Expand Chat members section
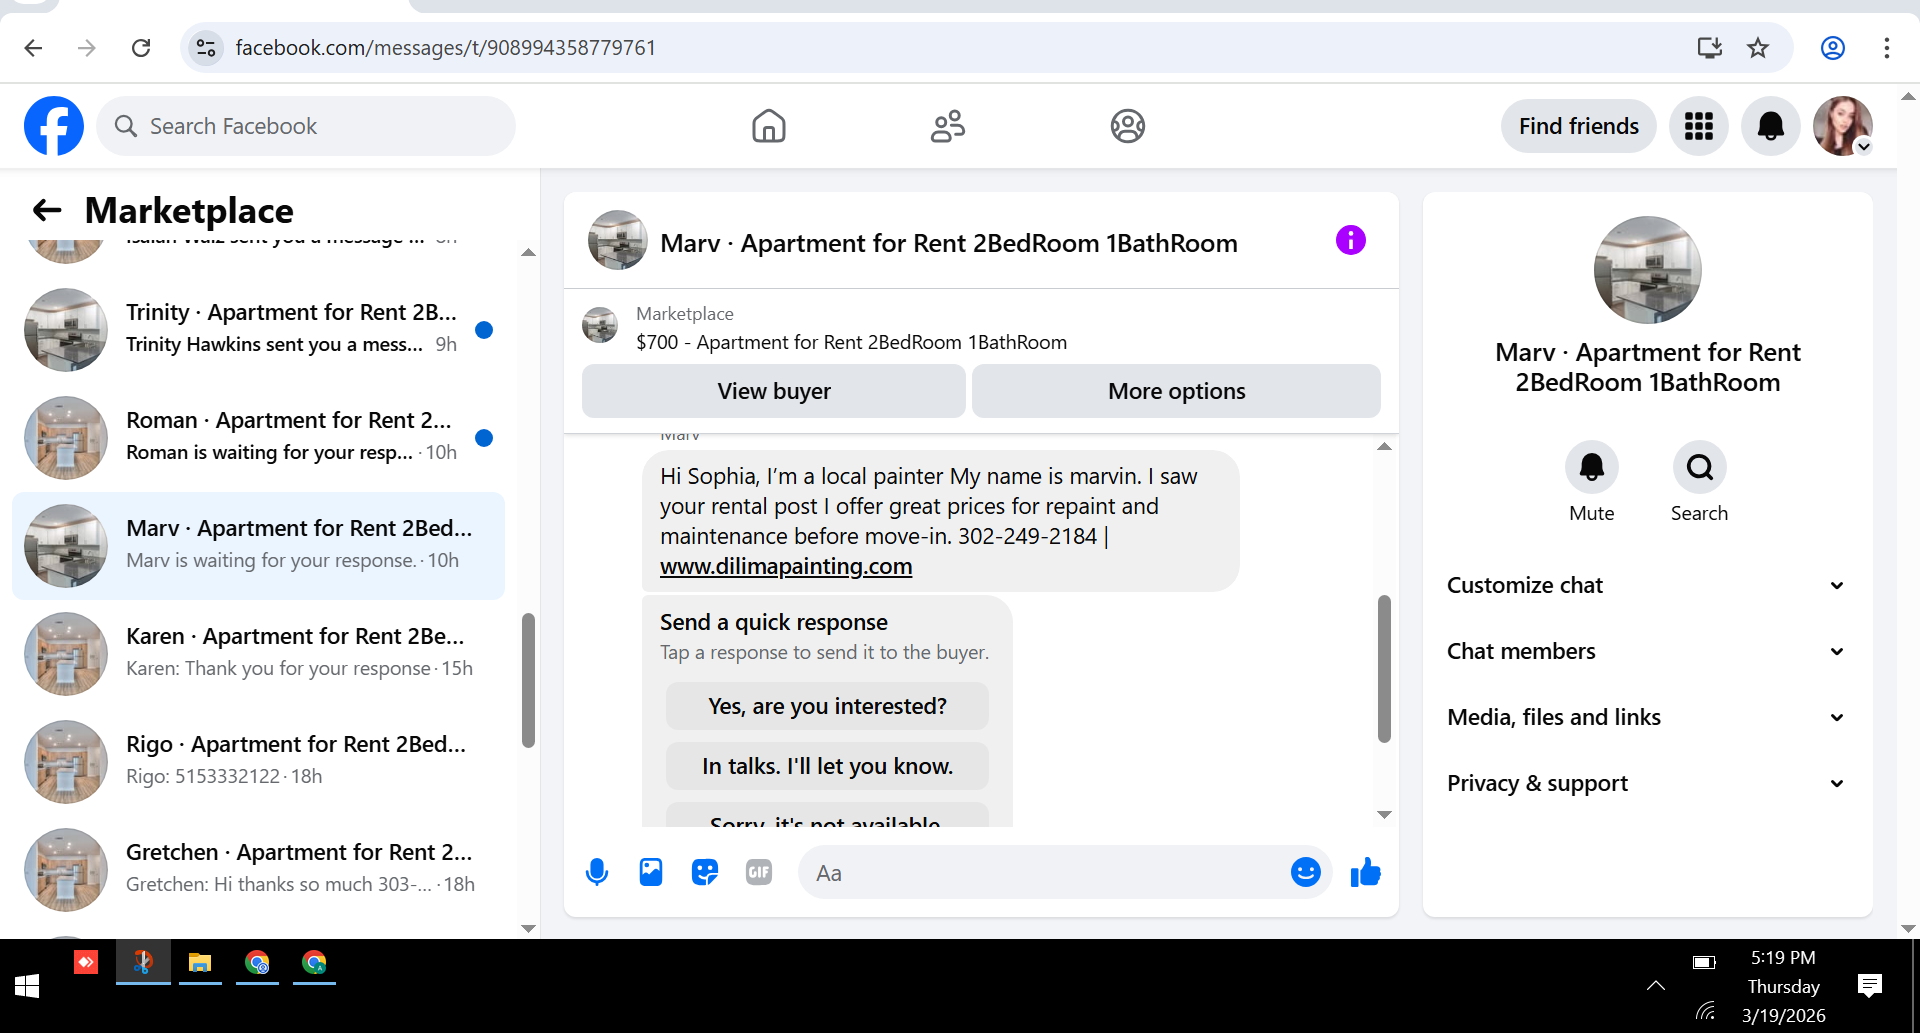1920x1033 pixels. click(x=1646, y=651)
